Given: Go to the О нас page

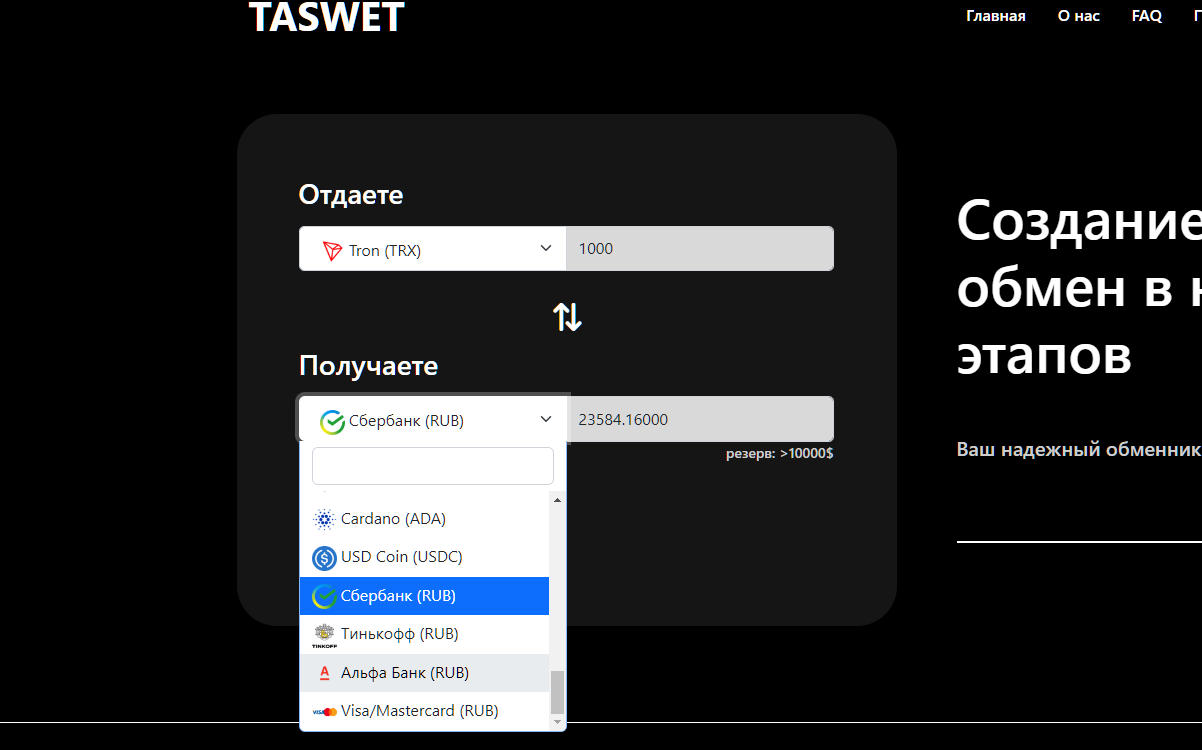Looking at the screenshot, I should pos(1078,16).
